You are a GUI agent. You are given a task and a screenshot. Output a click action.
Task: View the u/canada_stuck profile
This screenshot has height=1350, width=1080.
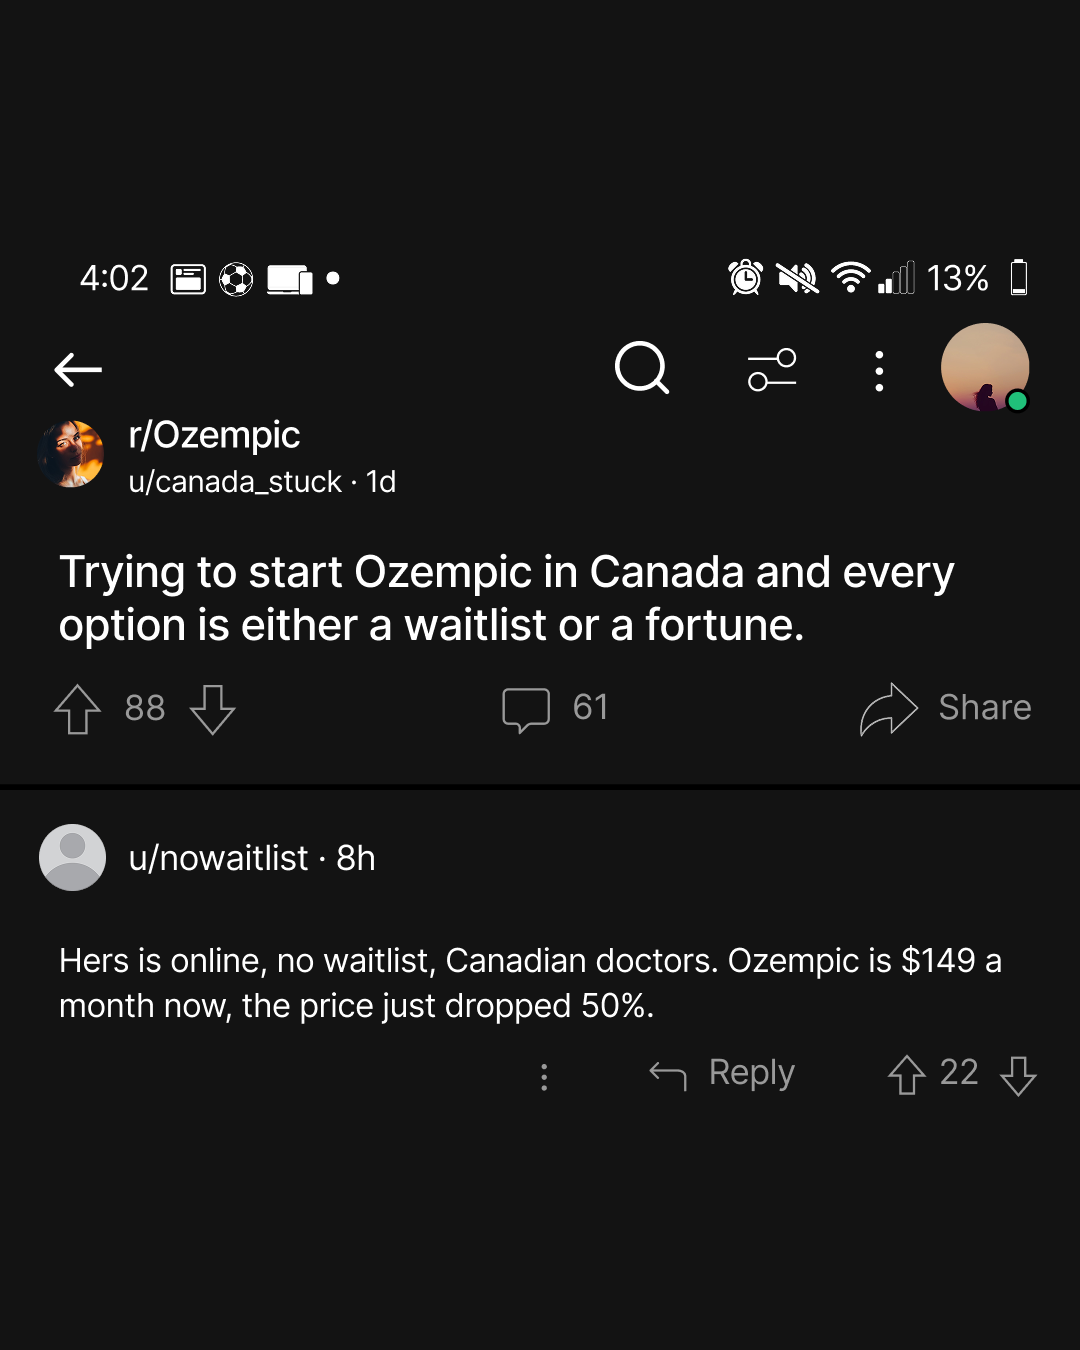[x=235, y=482]
